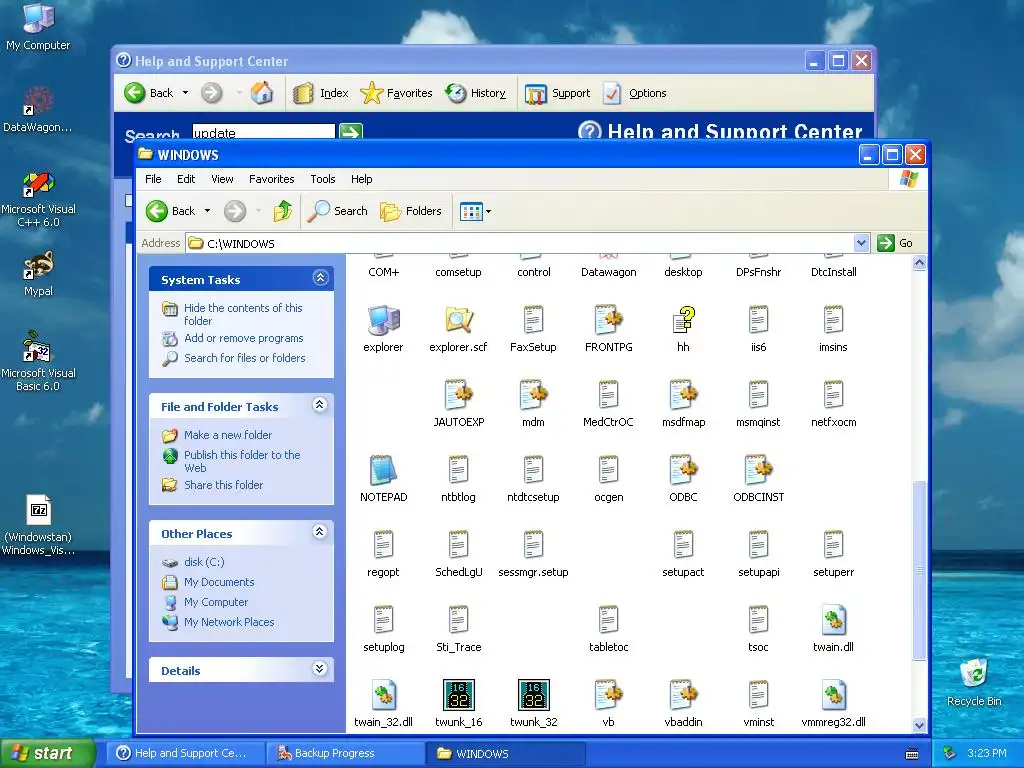Open My Computer desktop icon
Image resolution: width=1024 pixels, height=768 pixels.
(38, 27)
